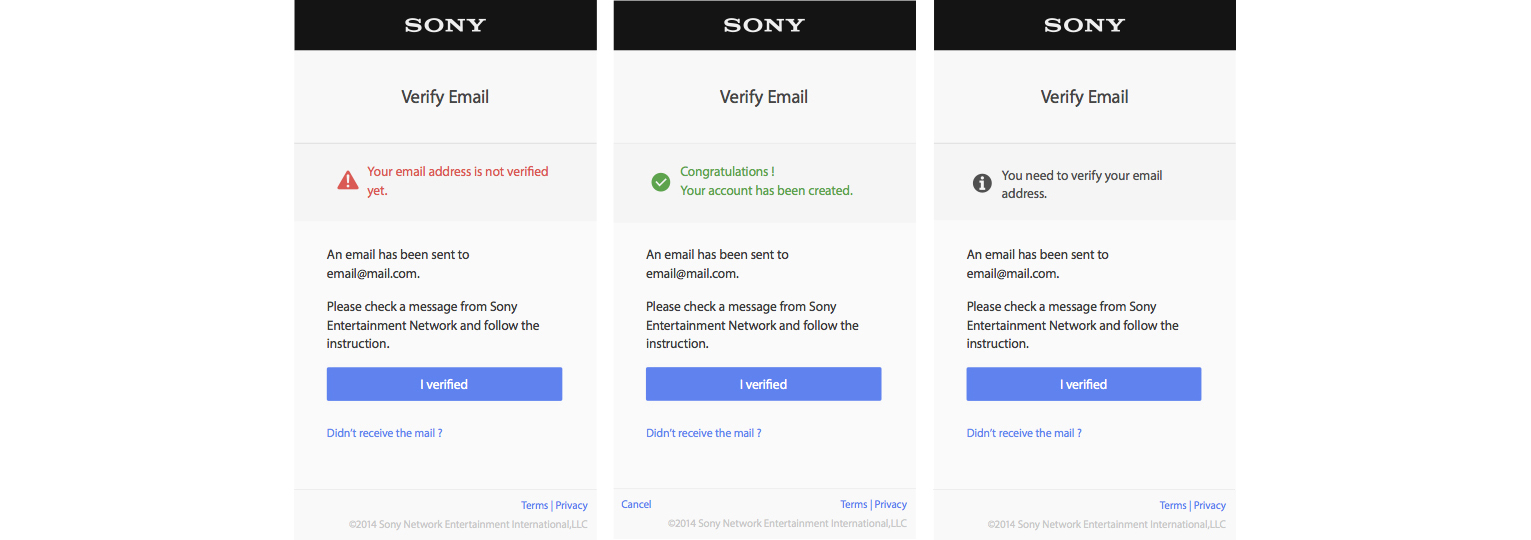
Task: Click the Sony logo above the error message
Action: 445,25
